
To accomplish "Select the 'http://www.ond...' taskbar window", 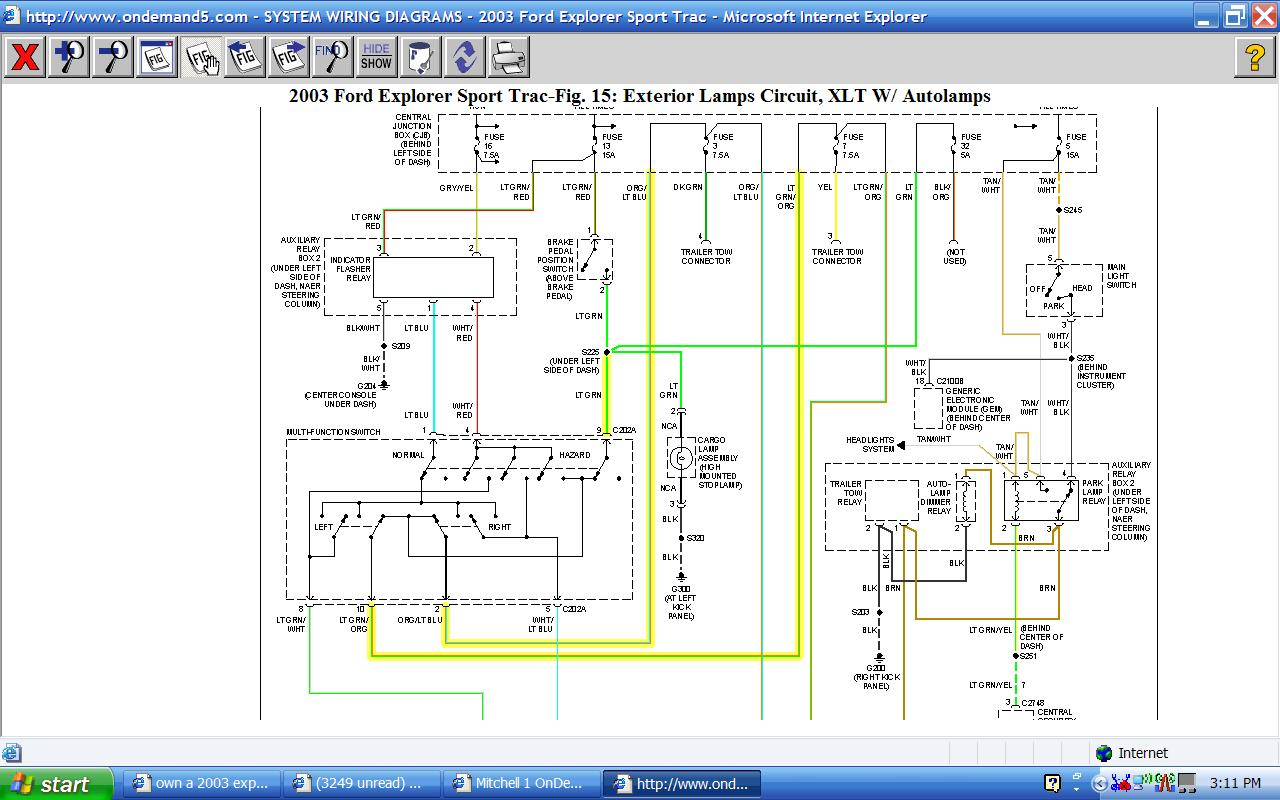I will (x=684, y=784).
